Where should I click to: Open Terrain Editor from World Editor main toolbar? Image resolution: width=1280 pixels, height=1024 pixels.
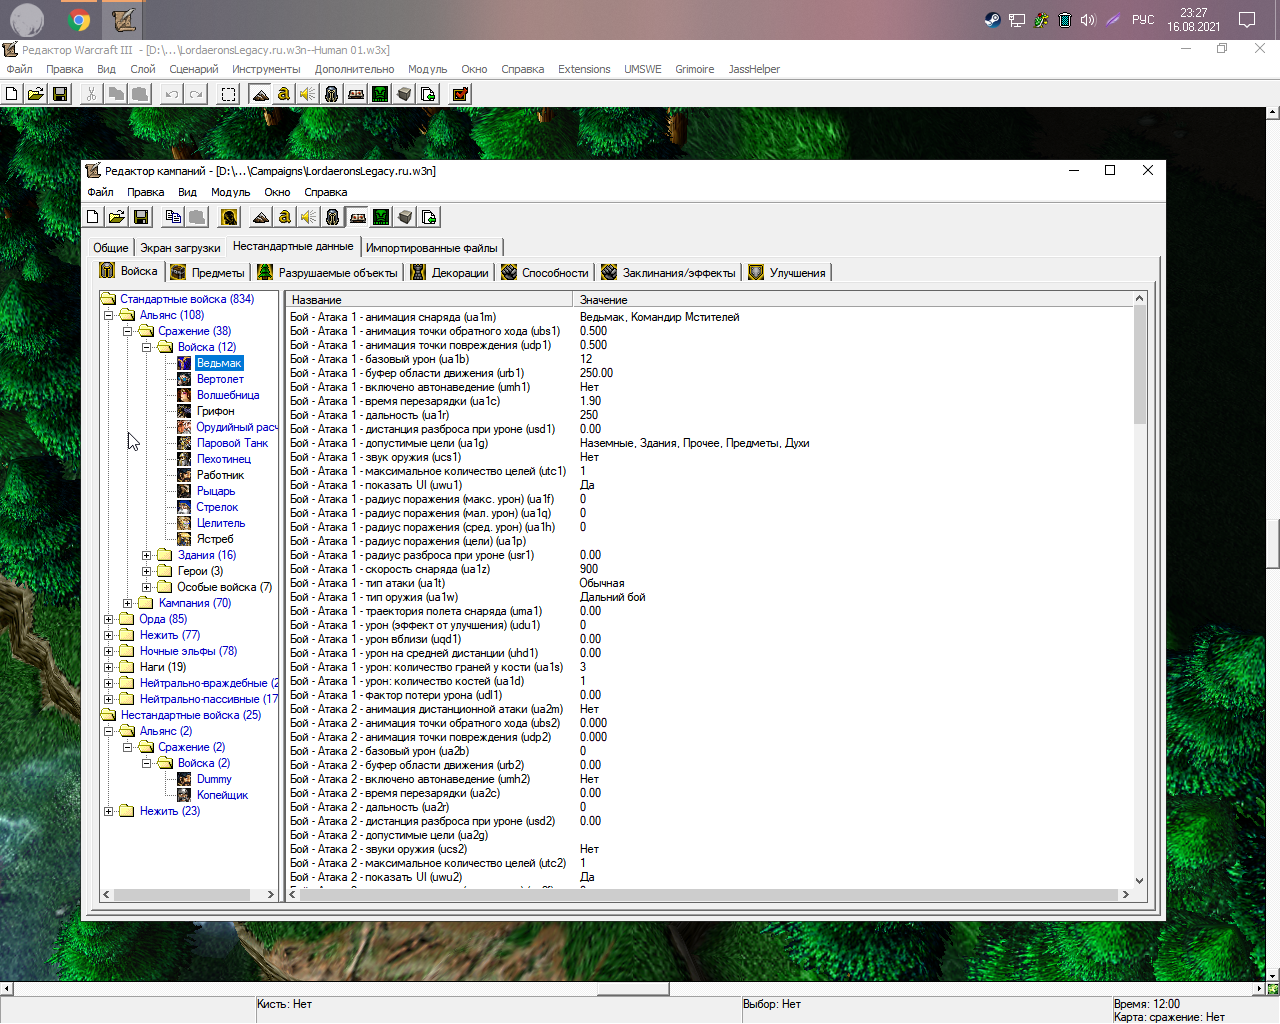(260, 94)
